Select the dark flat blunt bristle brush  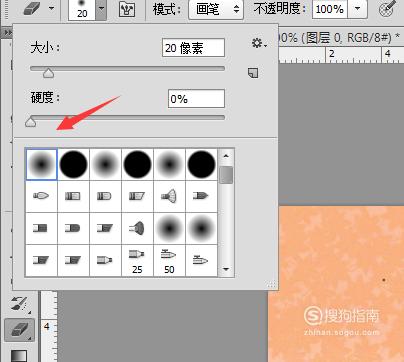coord(41,228)
